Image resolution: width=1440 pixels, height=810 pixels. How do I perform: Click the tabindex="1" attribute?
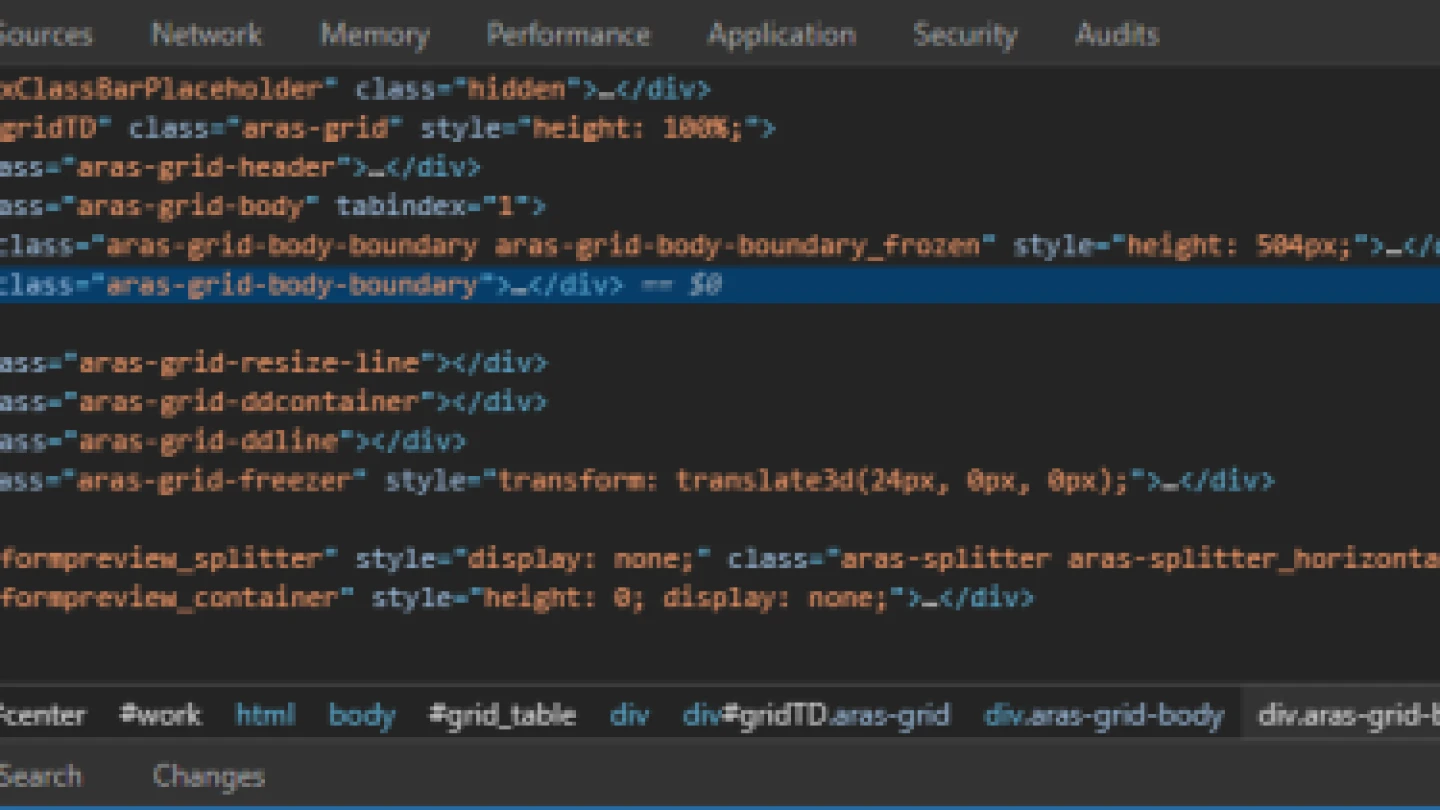[432, 206]
